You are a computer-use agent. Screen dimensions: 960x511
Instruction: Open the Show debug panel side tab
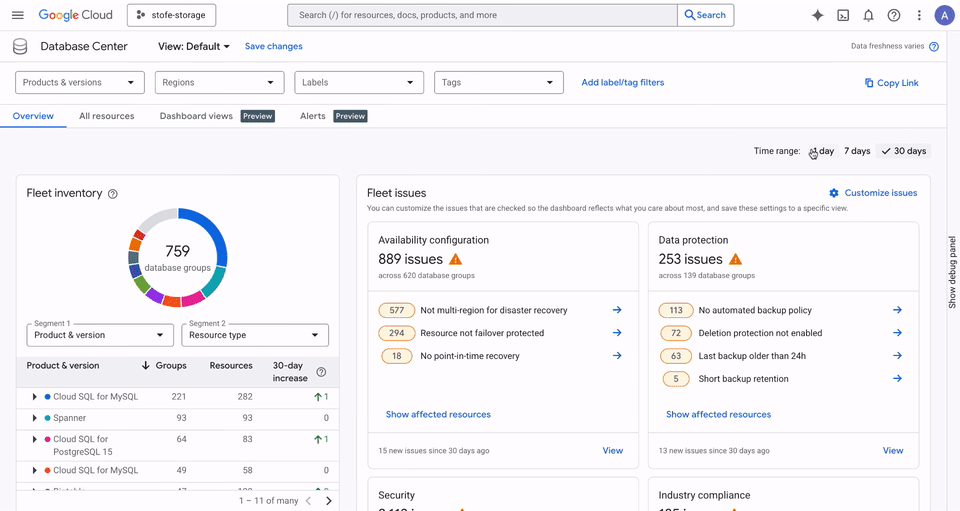[952, 272]
